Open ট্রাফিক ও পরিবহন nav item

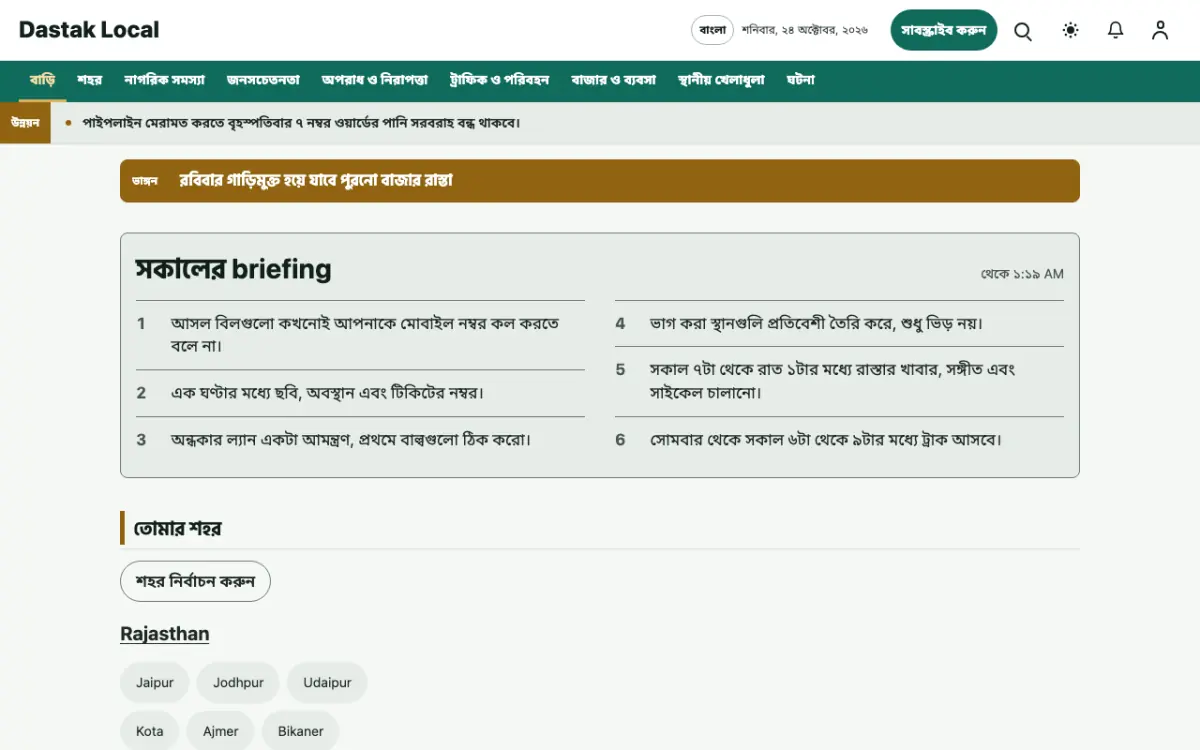coord(500,80)
